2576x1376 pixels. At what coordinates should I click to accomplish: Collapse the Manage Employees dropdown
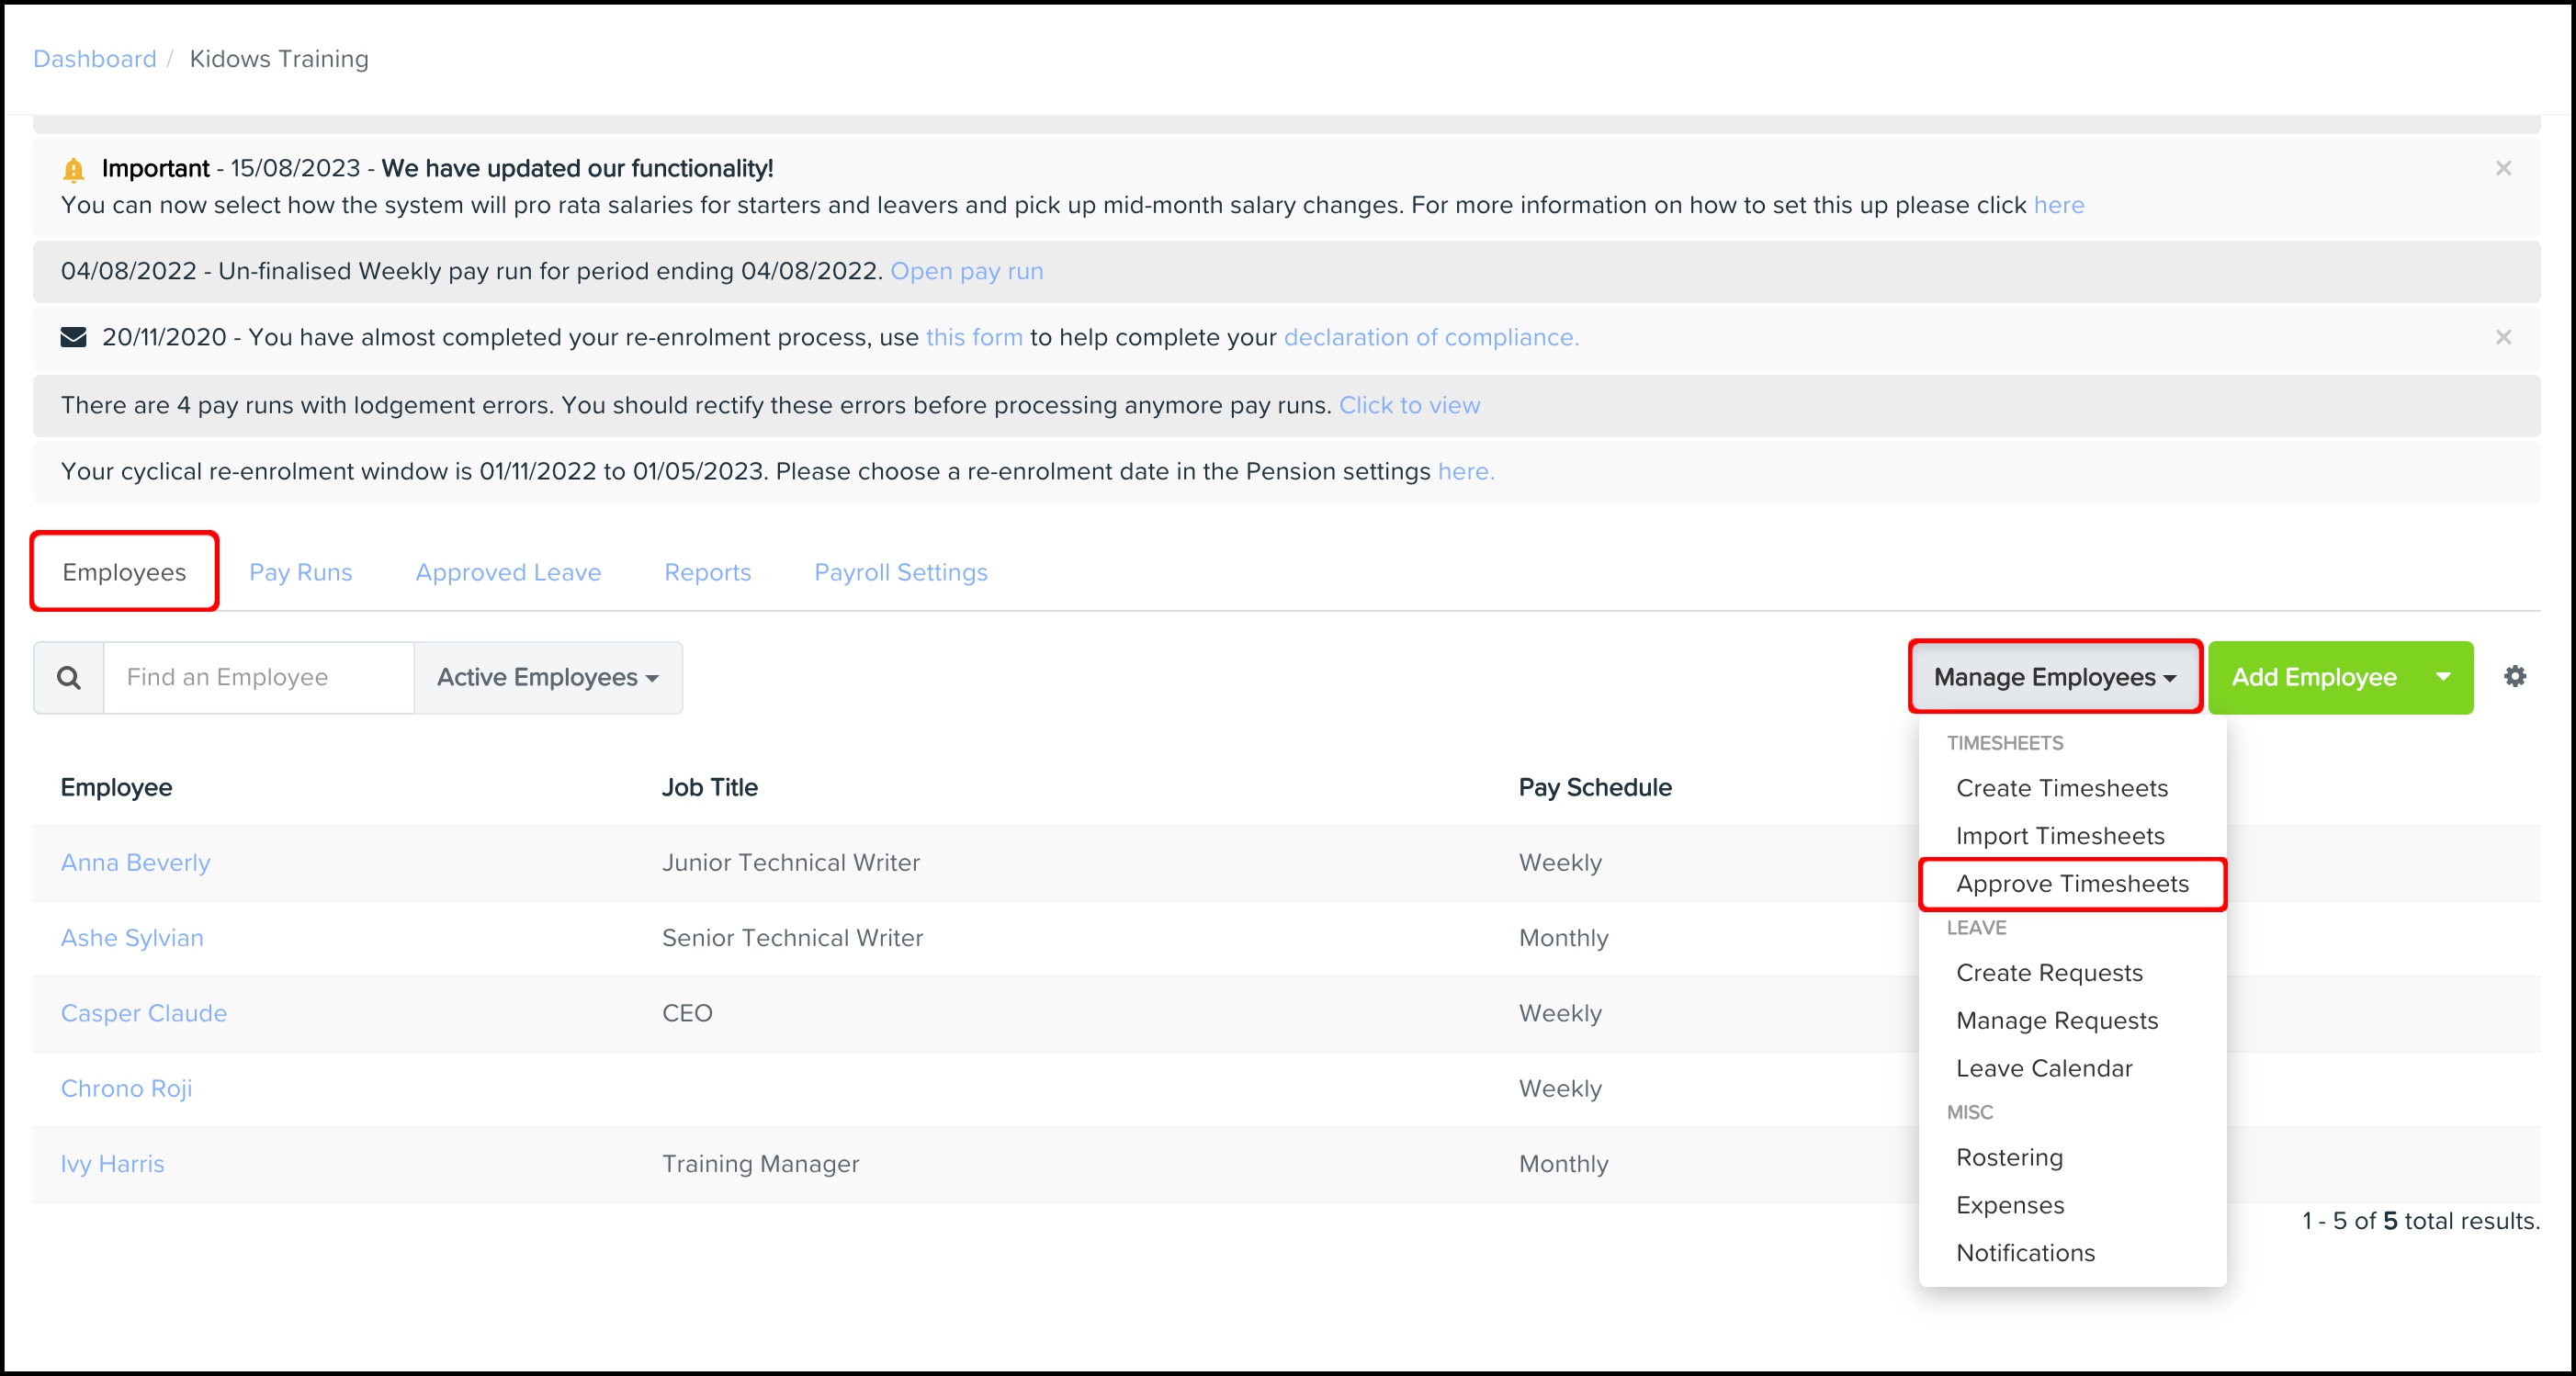(x=2054, y=677)
